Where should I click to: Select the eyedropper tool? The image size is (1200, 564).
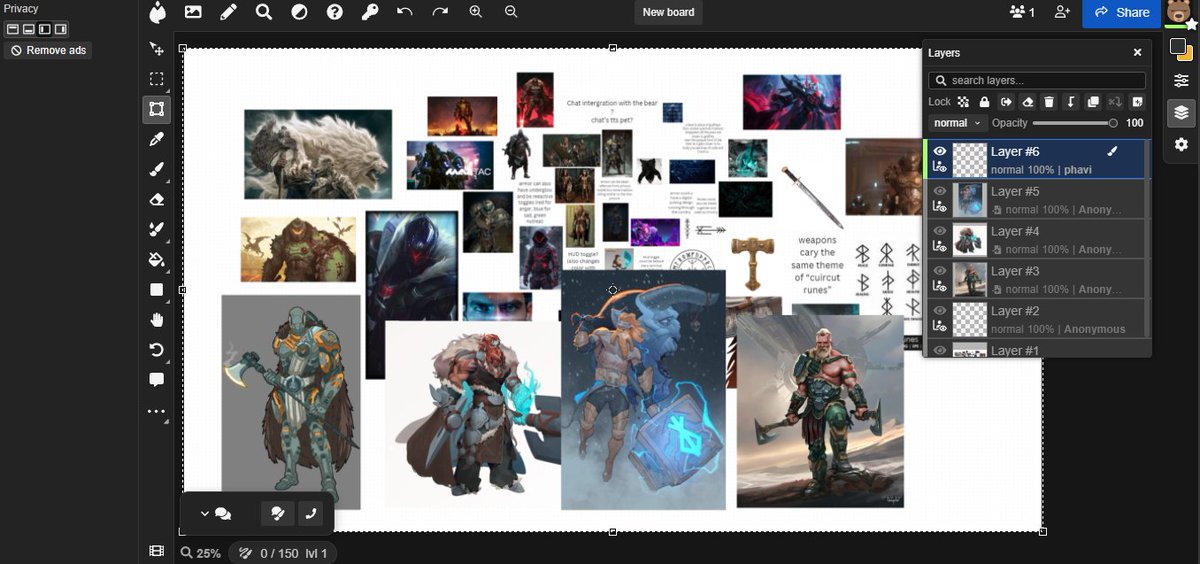click(x=156, y=139)
